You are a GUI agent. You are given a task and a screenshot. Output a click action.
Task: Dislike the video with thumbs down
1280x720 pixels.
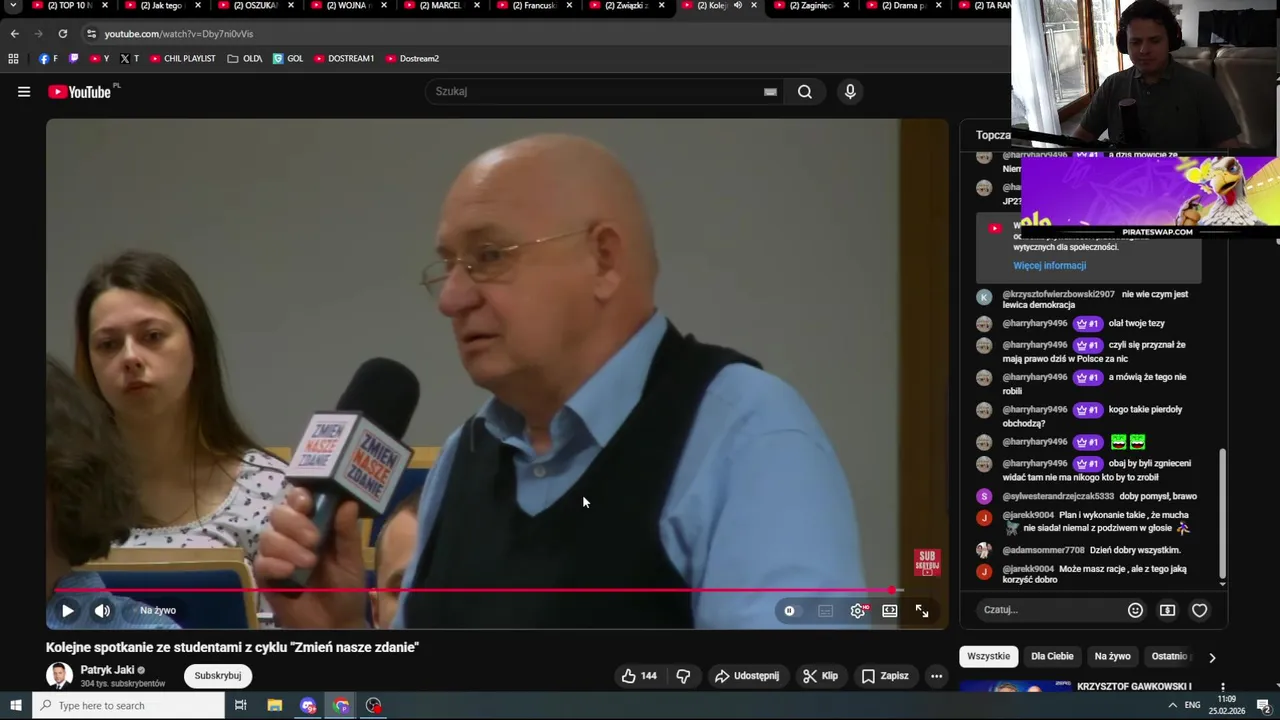click(x=683, y=676)
